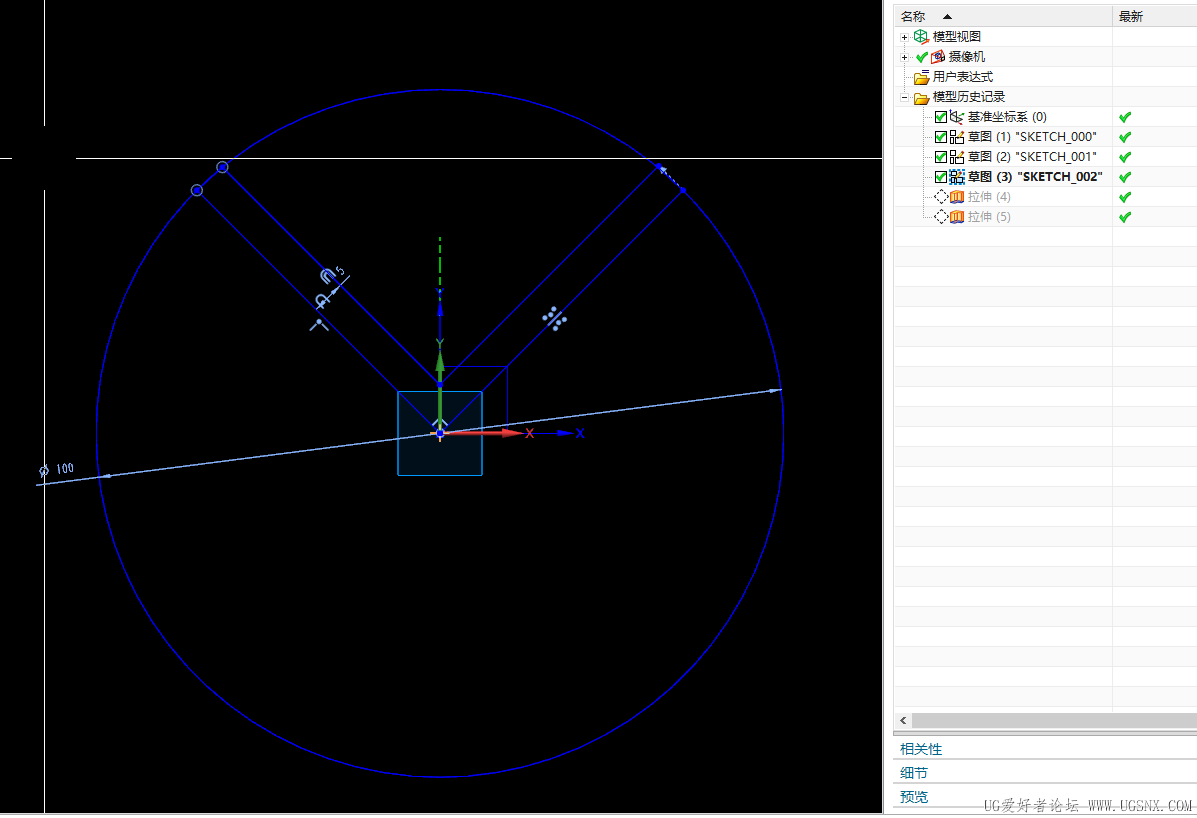The width and height of the screenshot is (1197, 818).
Task: Click the green Y axis arrow handle
Action: pos(440,361)
